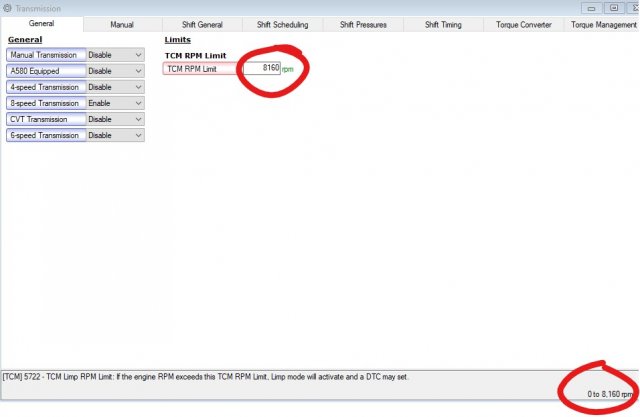Click the Transmission window gear icon
The width and height of the screenshot is (640, 417).
click(7, 8)
